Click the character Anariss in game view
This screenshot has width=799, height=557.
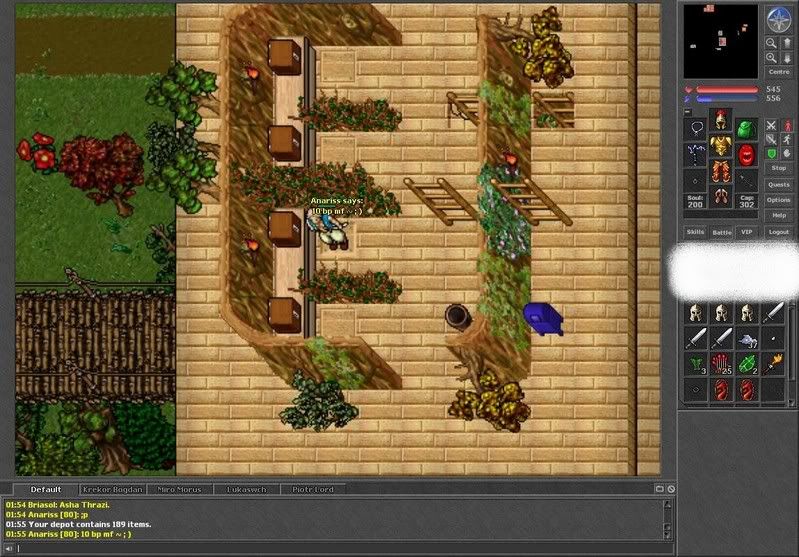click(x=328, y=232)
